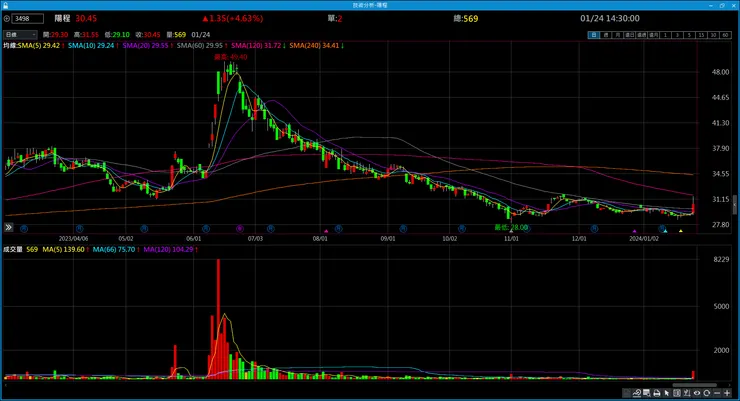Click the SMA(20) 29.55 indicator label
Viewport: 740px width, 401px height.
click(145, 46)
